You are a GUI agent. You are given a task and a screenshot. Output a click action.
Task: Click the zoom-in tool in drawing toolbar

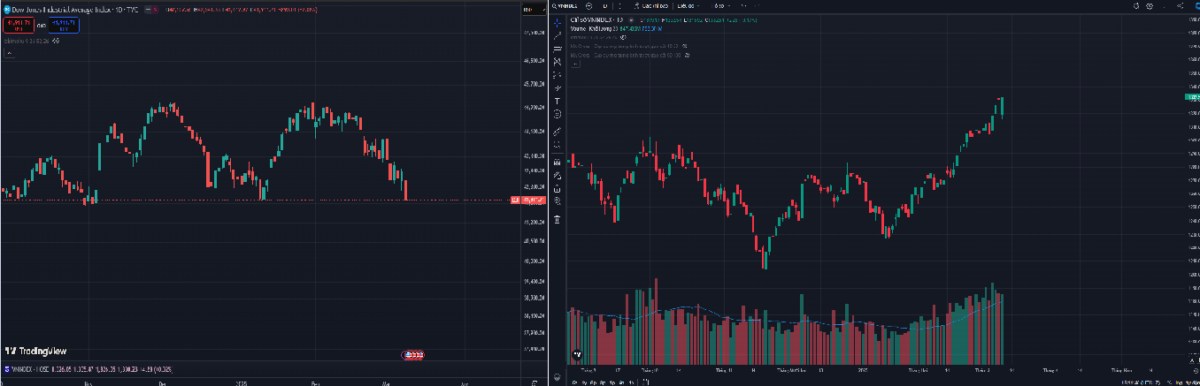click(557, 144)
